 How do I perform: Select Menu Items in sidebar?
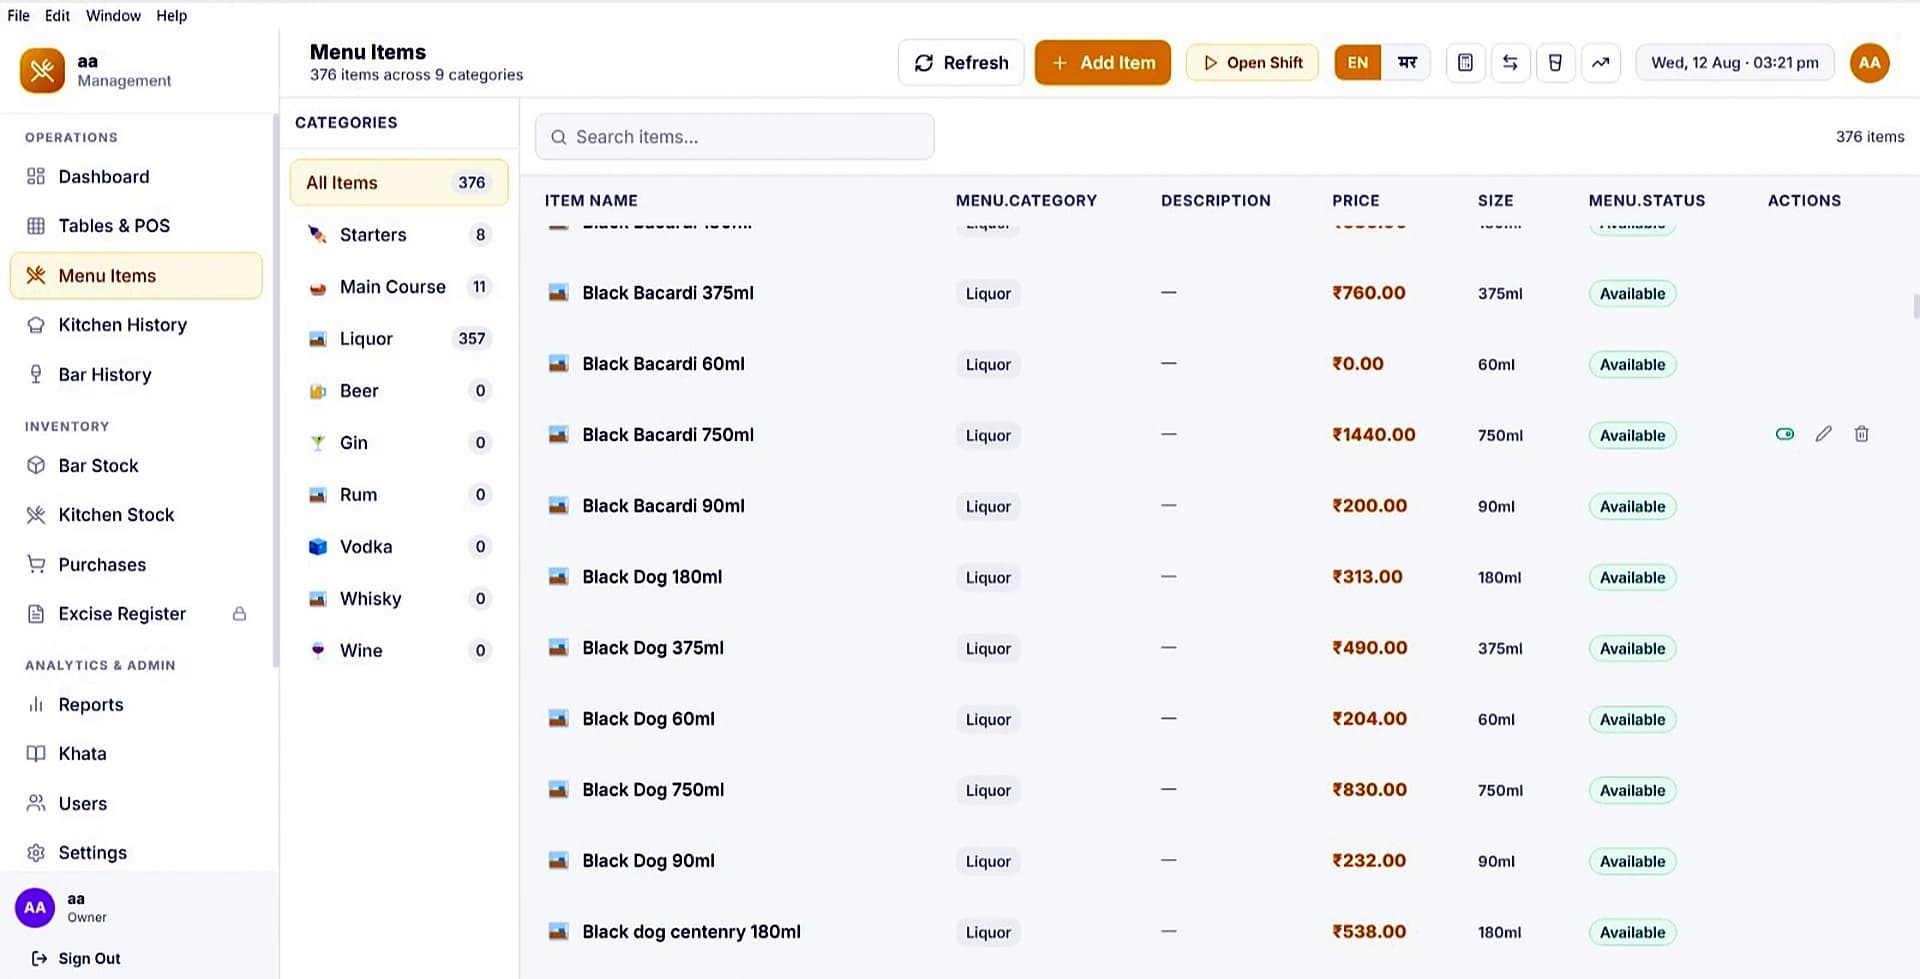coord(136,275)
